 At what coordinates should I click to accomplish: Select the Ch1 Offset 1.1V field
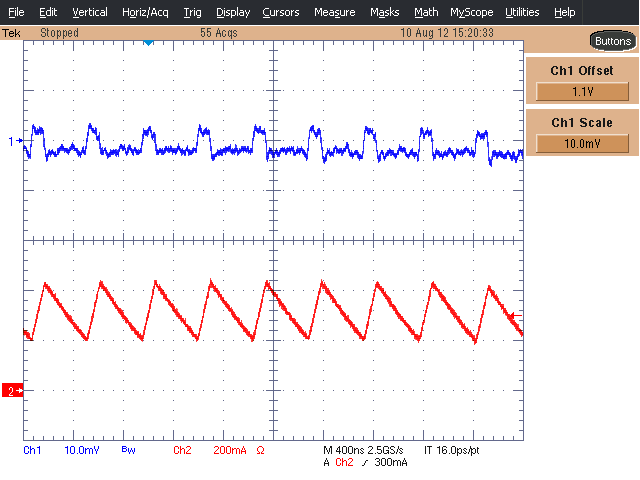582,91
